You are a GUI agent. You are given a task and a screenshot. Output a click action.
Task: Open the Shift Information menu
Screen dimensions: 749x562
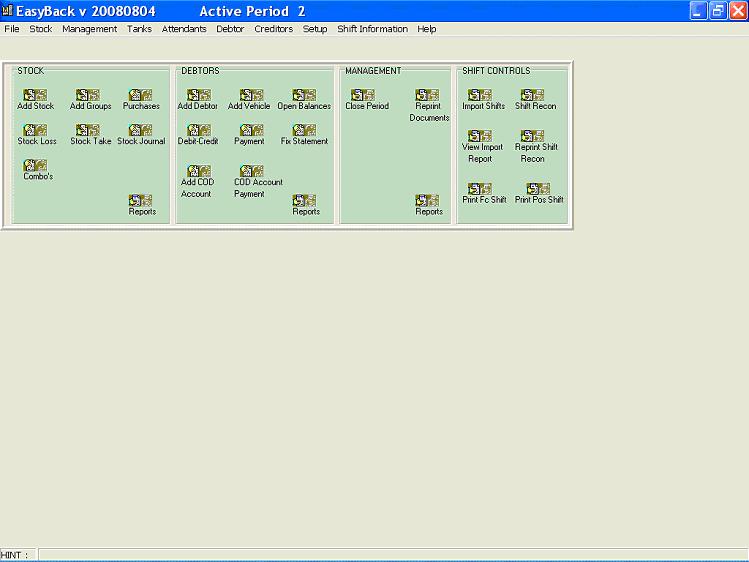point(373,29)
